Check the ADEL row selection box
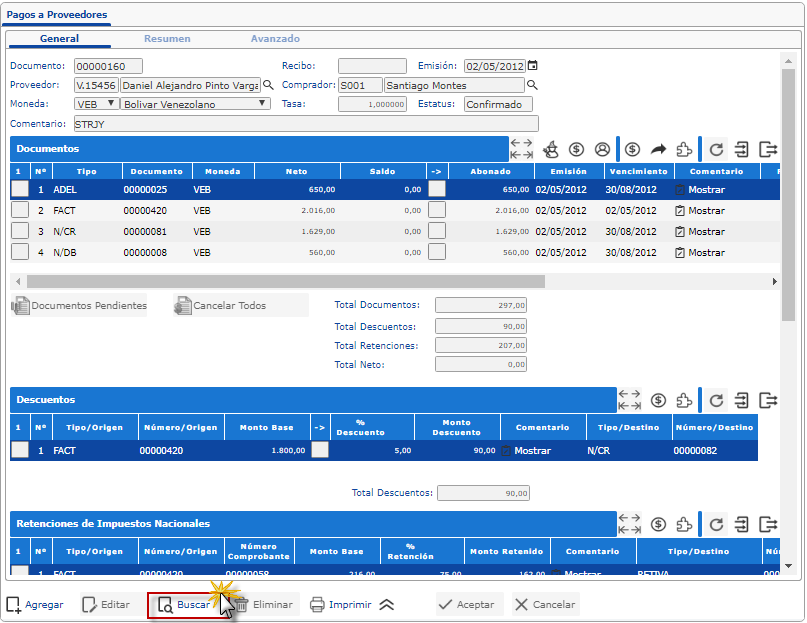This screenshot has height=623, width=807. (20, 189)
